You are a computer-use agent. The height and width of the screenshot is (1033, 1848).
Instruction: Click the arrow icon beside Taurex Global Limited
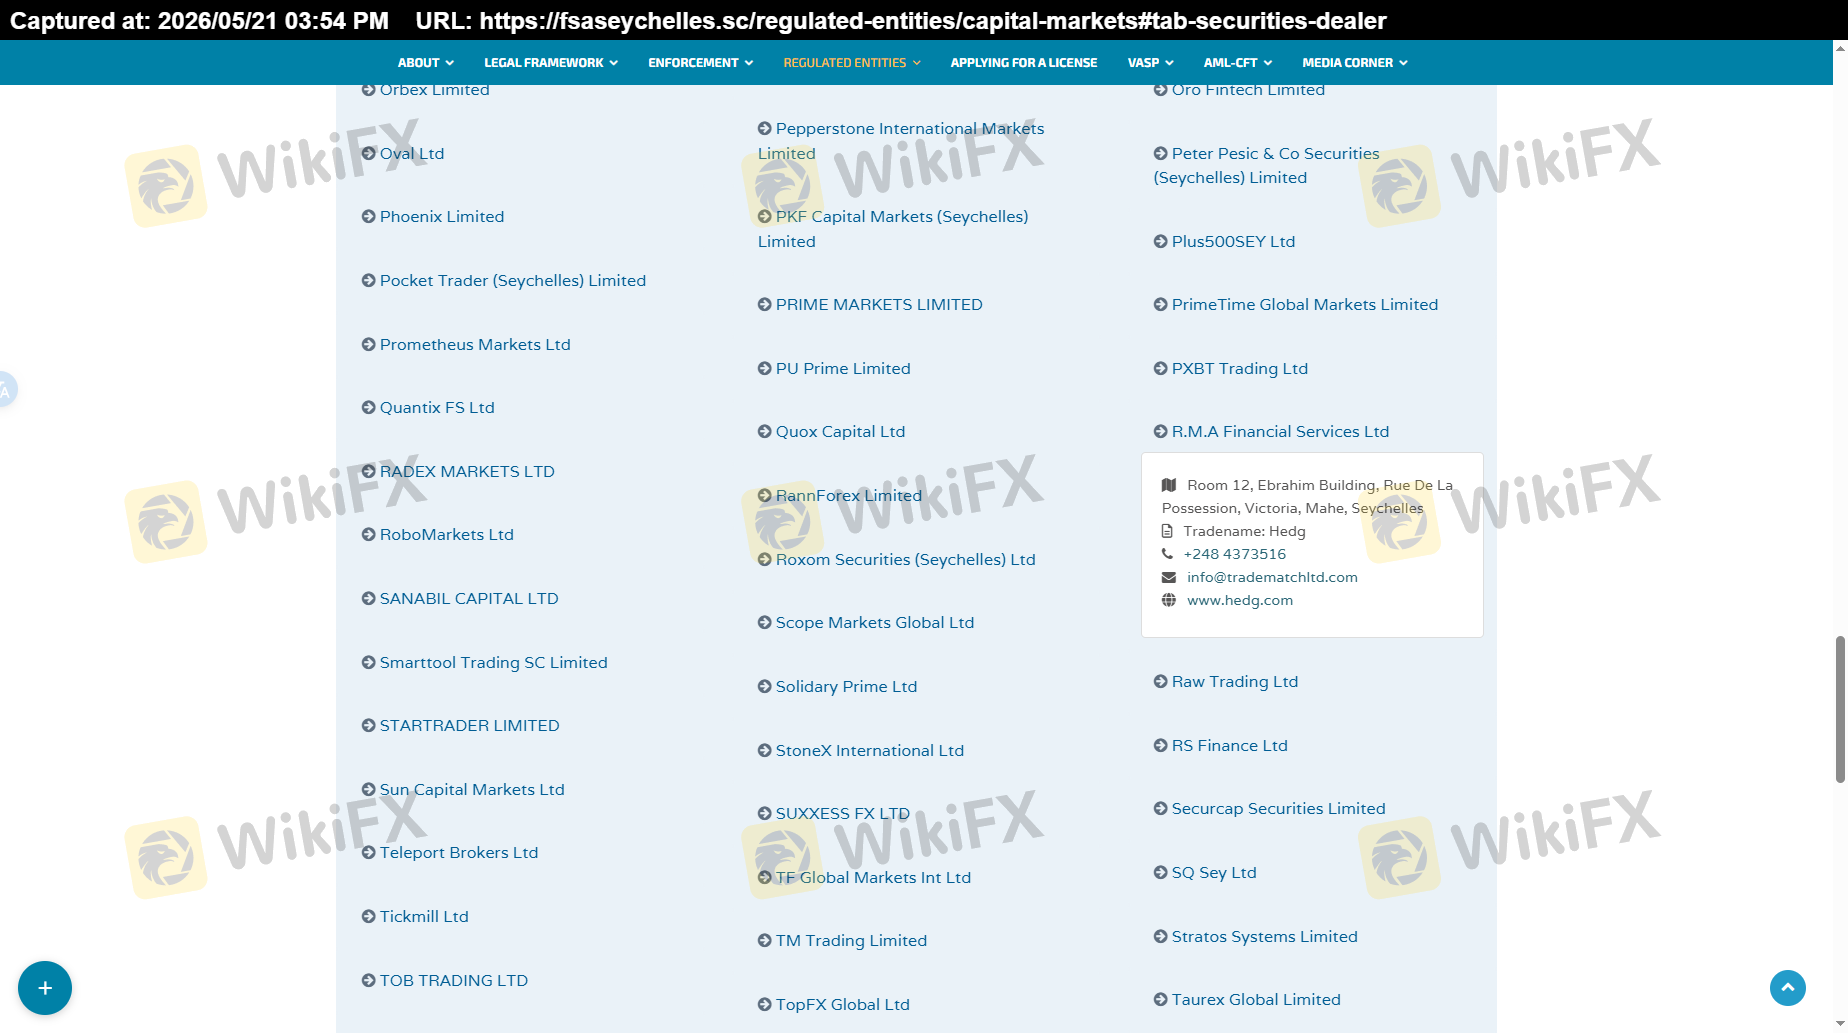pyautogui.click(x=1160, y=999)
